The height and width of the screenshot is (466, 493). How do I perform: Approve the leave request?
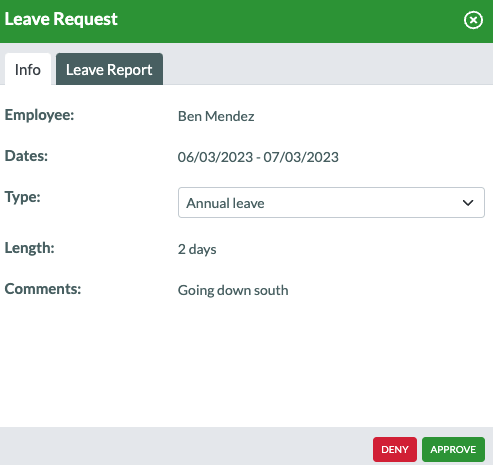(x=453, y=449)
